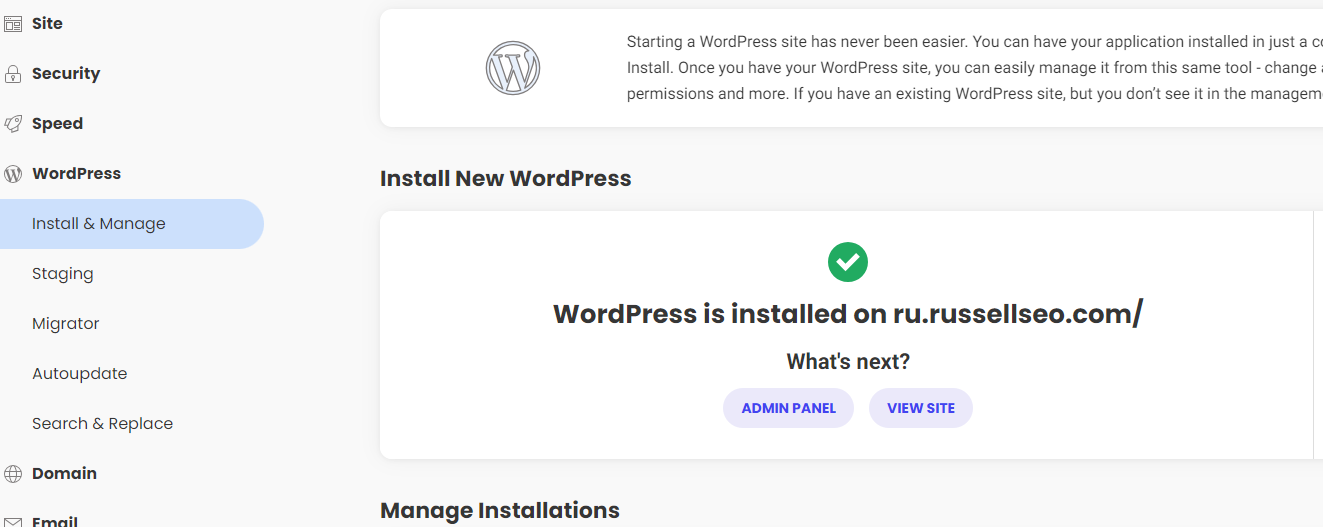
Task: Click the What's next? text
Action: pyautogui.click(x=848, y=362)
